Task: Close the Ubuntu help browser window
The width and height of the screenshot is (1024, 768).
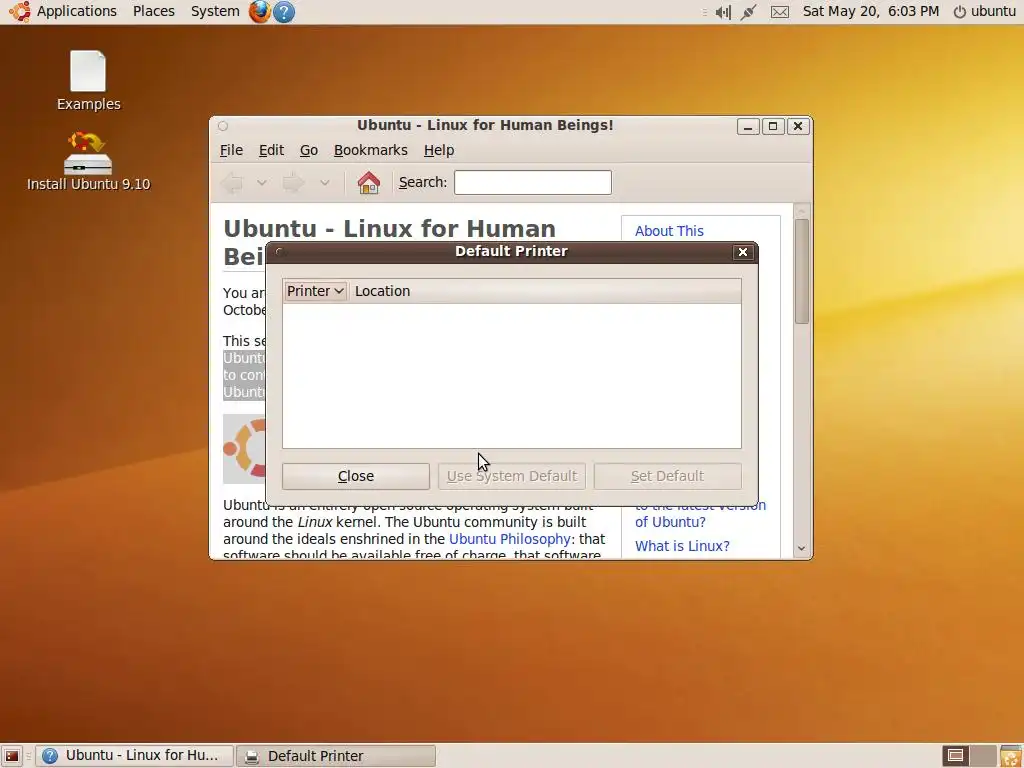Action: (x=797, y=126)
